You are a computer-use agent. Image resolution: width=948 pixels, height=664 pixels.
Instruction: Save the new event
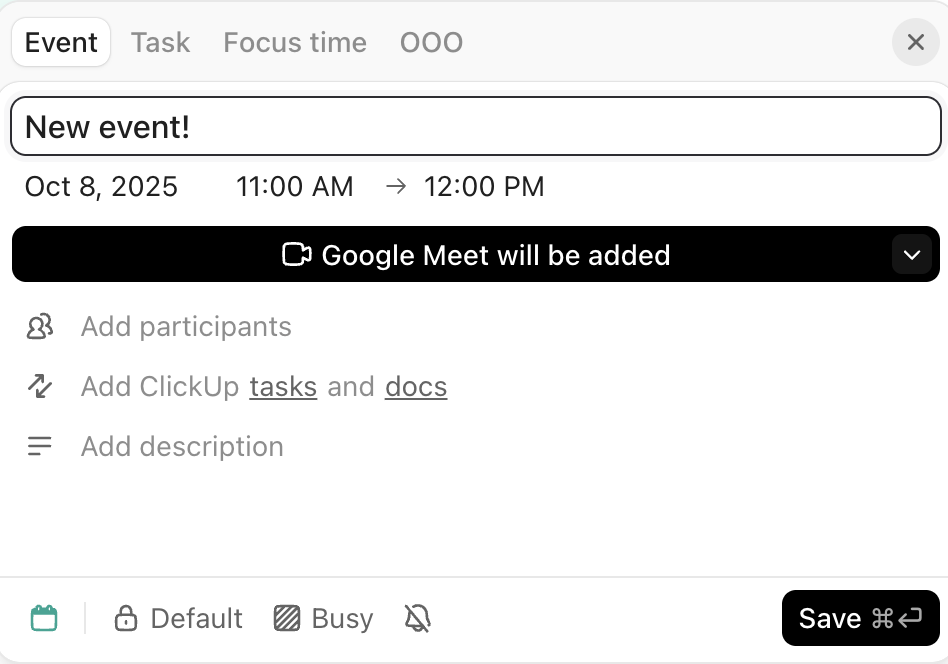point(860,618)
